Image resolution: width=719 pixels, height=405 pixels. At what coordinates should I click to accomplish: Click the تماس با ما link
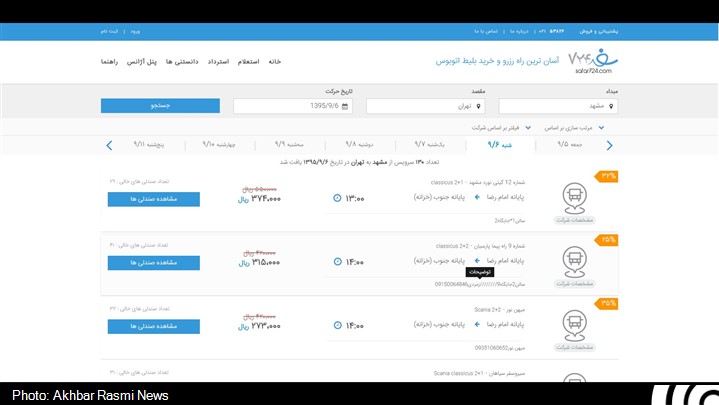tap(486, 32)
